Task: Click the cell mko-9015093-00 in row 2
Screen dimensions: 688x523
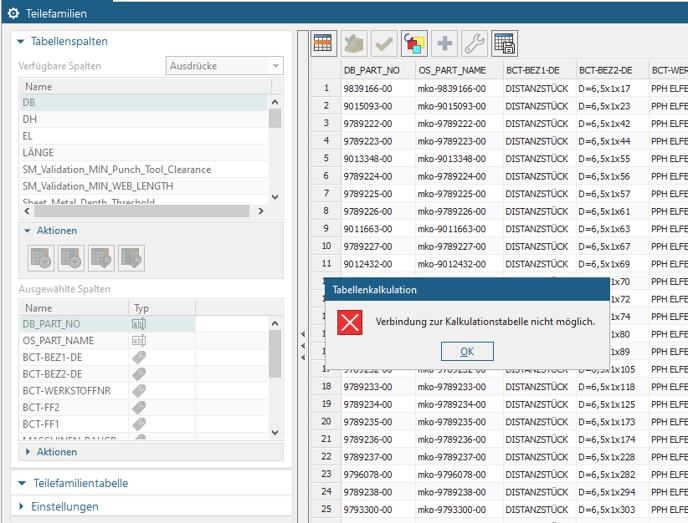Action: click(459, 106)
